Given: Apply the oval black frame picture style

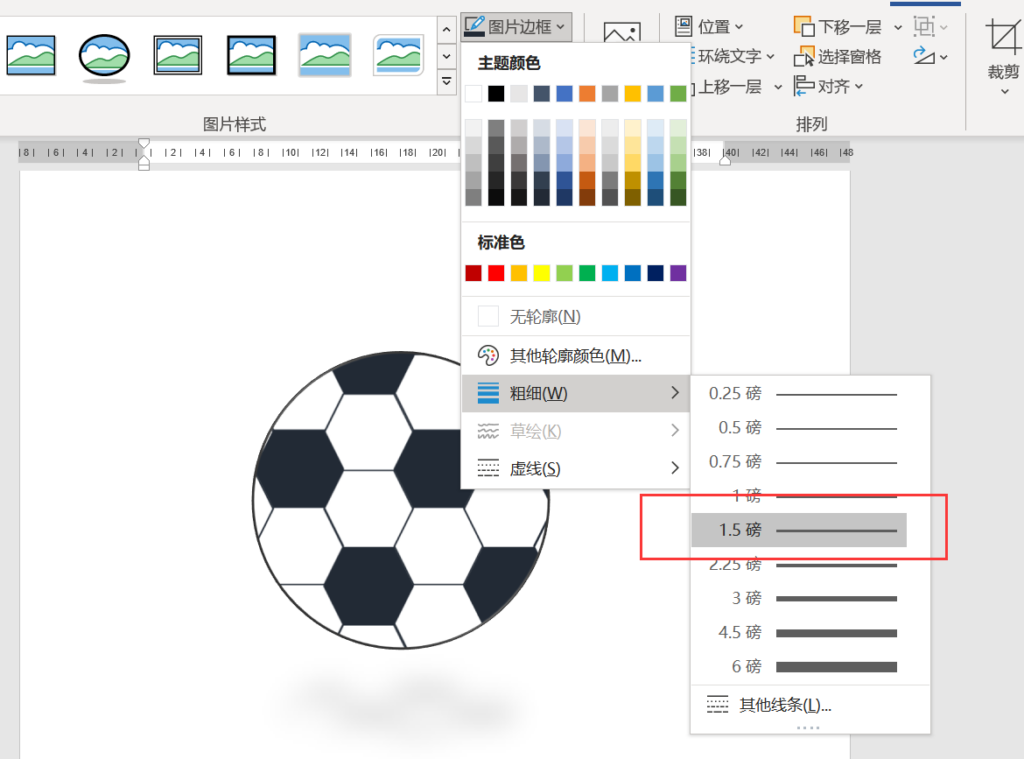Looking at the screenshot, I should click(104, 56).
